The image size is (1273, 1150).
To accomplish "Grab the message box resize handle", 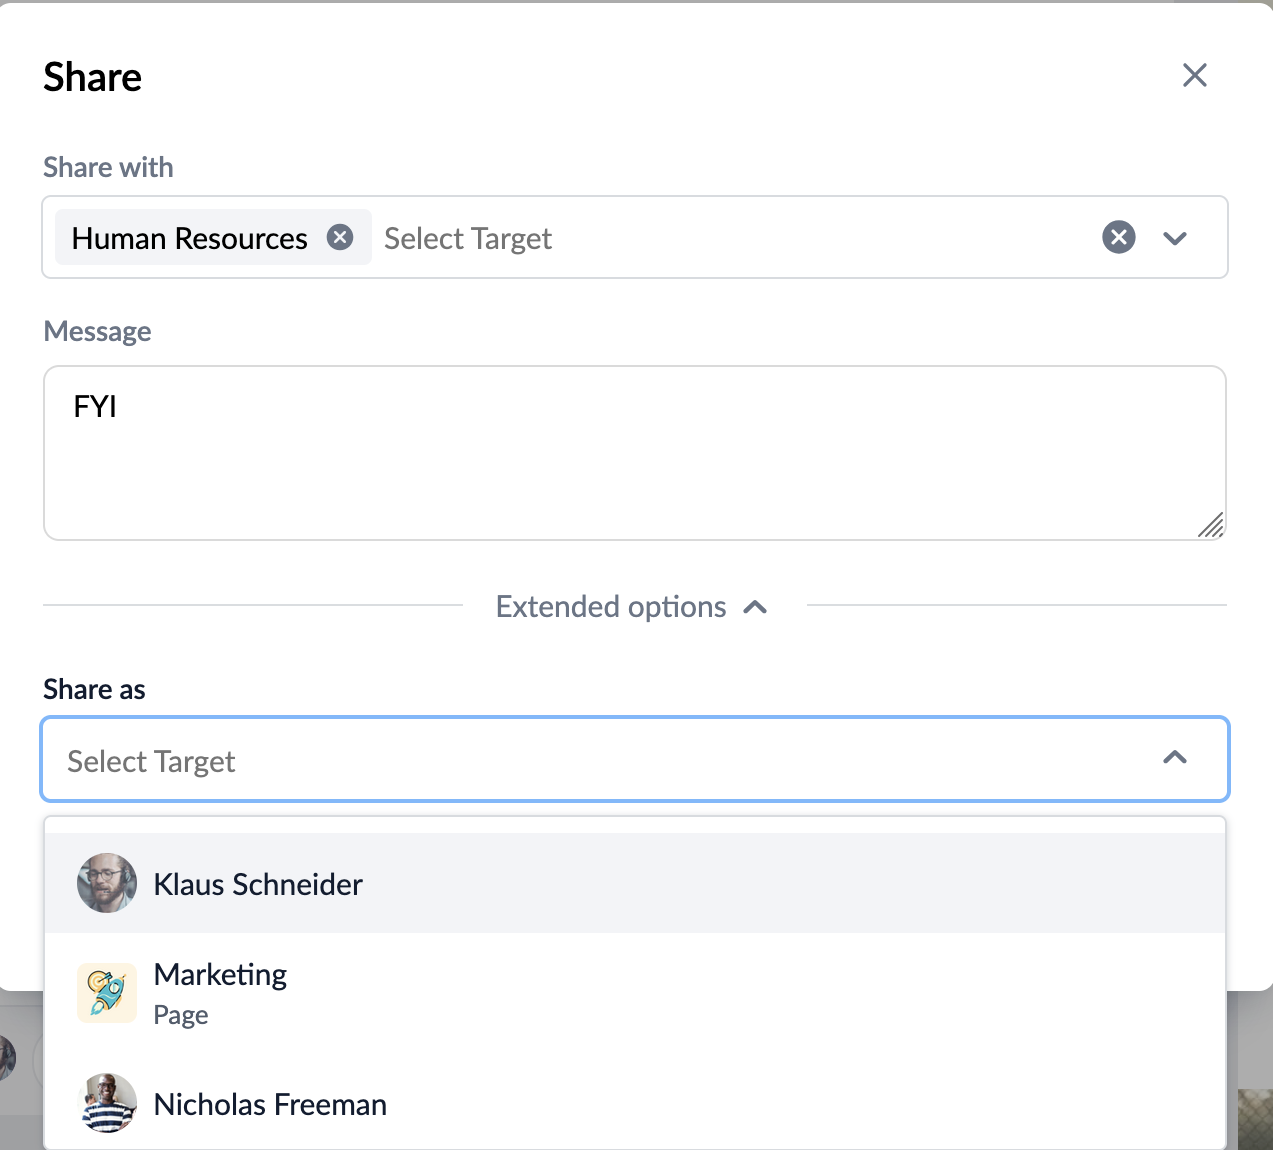I will [x=1211, y=525].
